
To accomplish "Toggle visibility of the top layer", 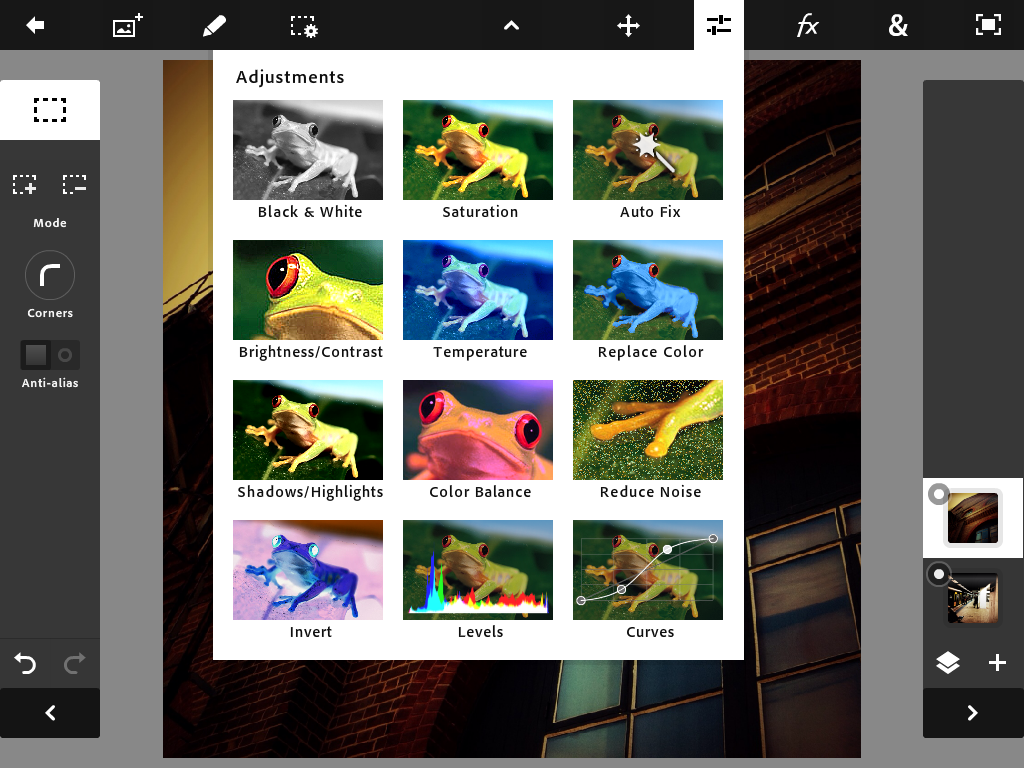I will tap(938, 494).
